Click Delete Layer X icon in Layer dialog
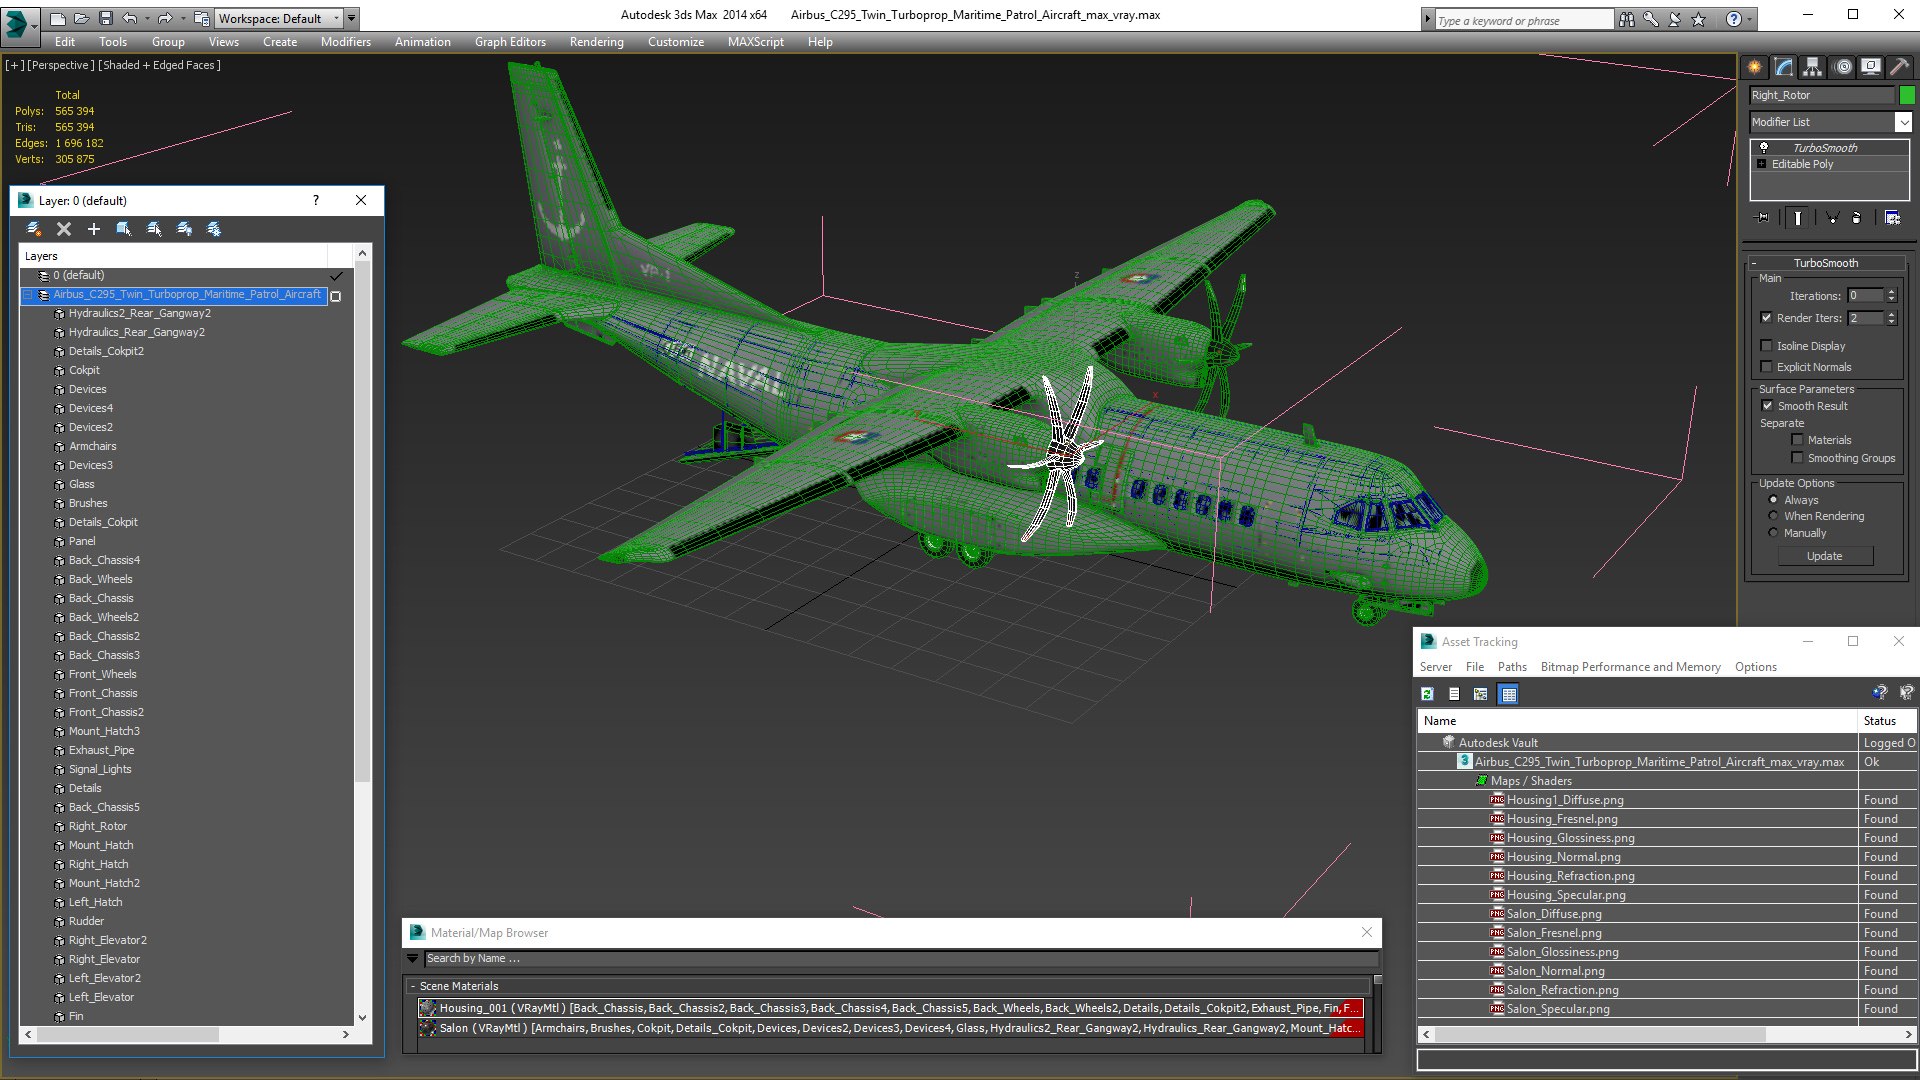Viewport: 1920px width, 1080px height. (x=64, y=229)
